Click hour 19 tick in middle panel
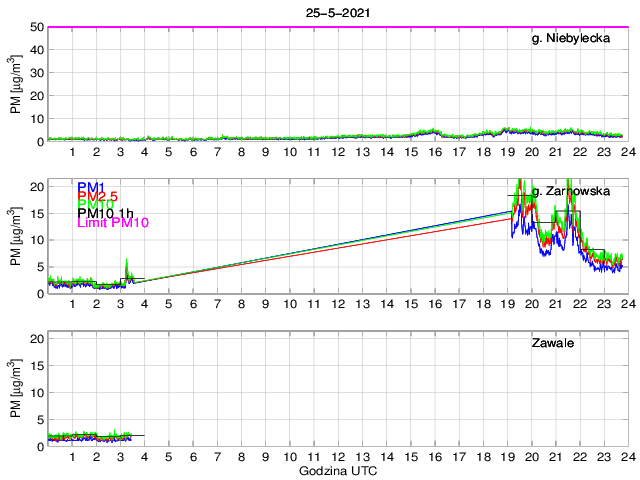This screenshot has height=480, width=640. coord(506,304)
